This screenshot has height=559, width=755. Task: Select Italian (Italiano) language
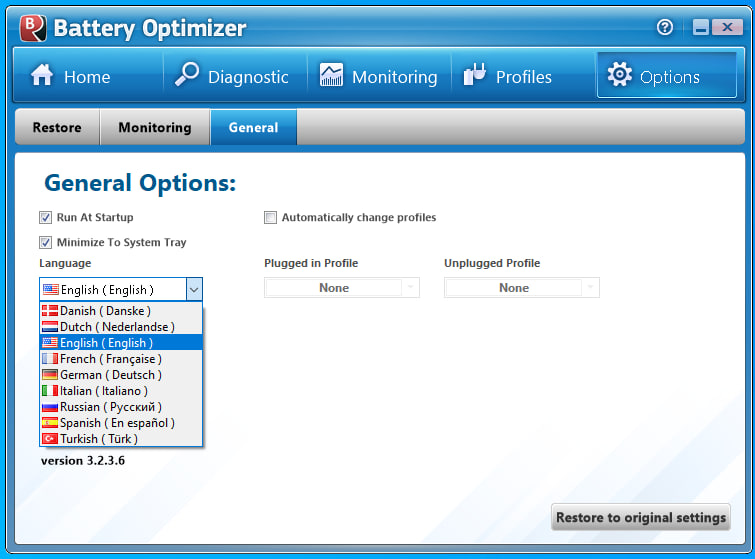pyautogui.click(x=121, y=390)
